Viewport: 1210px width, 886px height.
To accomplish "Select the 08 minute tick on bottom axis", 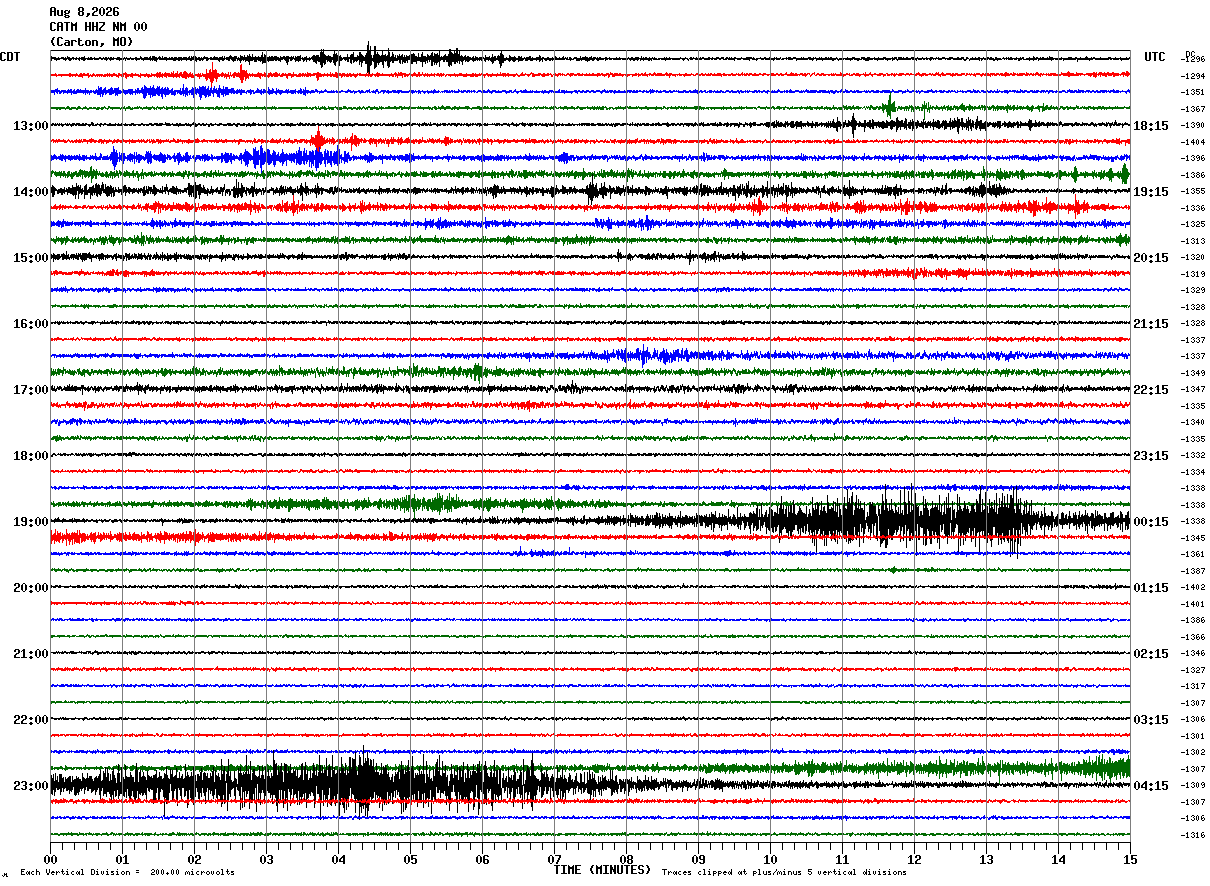I will (x=626, y=859).
